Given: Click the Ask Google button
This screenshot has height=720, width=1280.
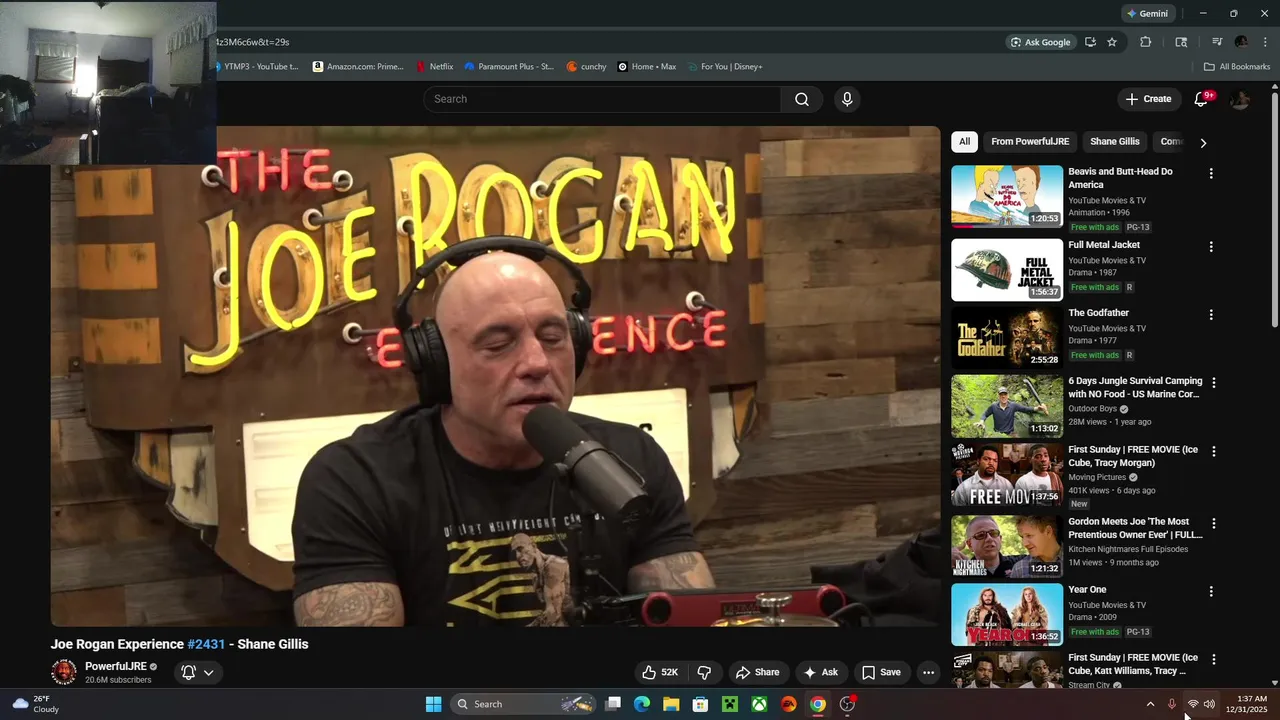Looking at the screenshot, I should coord(1040,42).
